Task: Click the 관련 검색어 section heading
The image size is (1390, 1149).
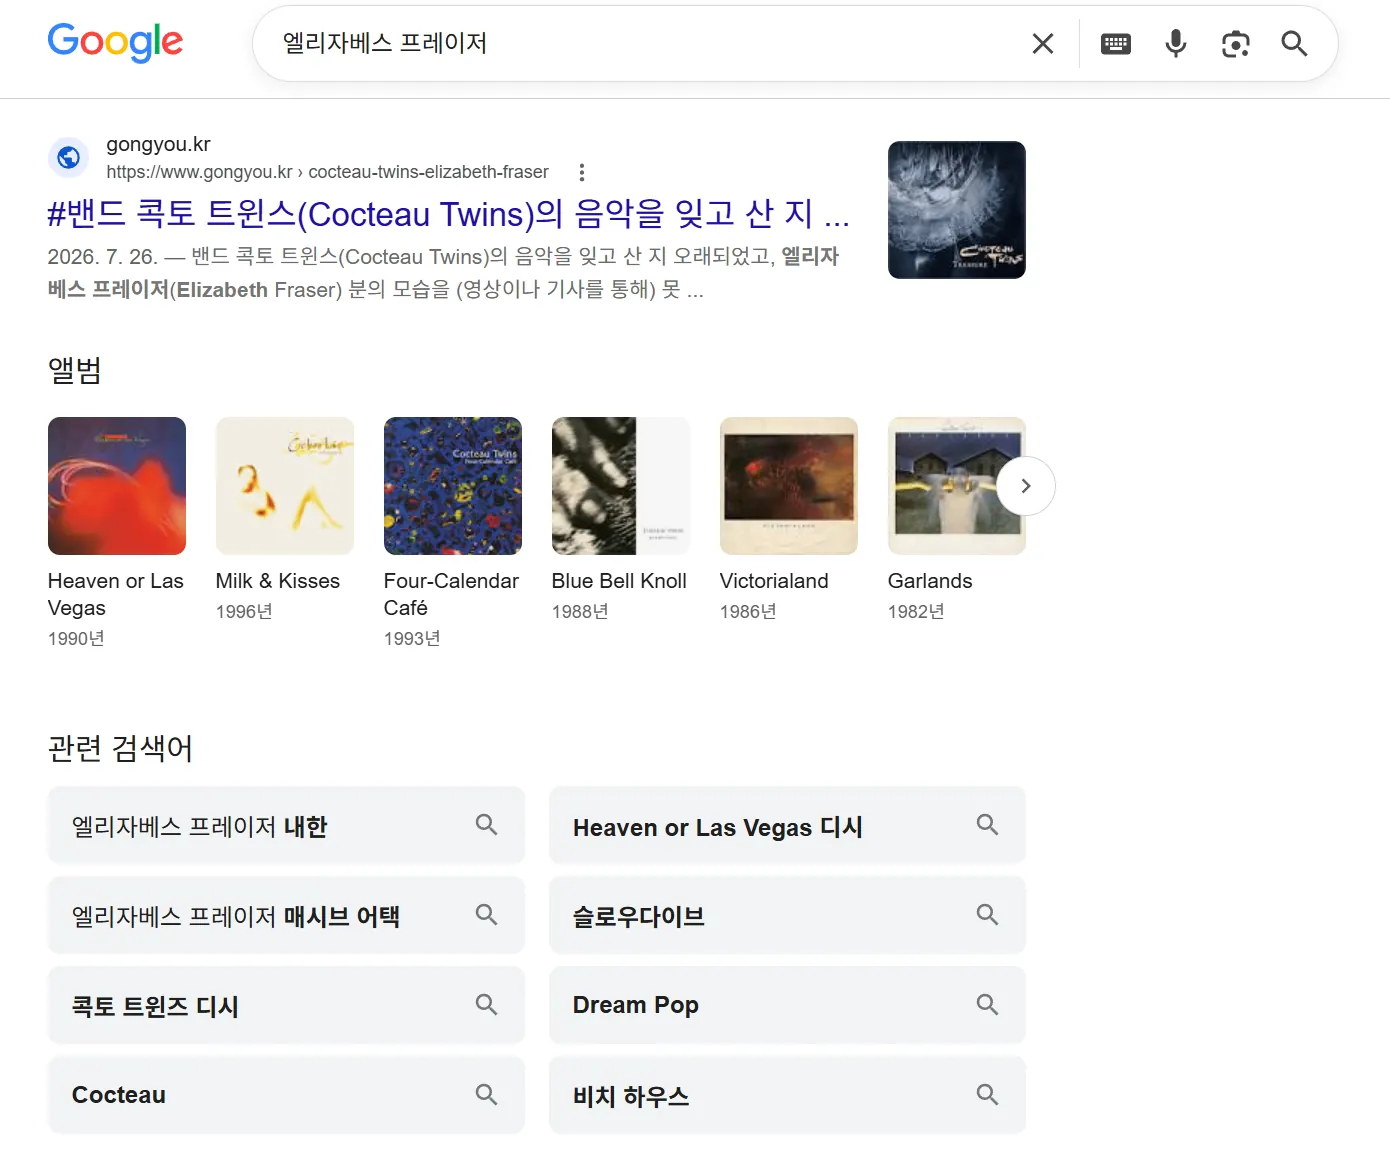Action: pos(120,748)
